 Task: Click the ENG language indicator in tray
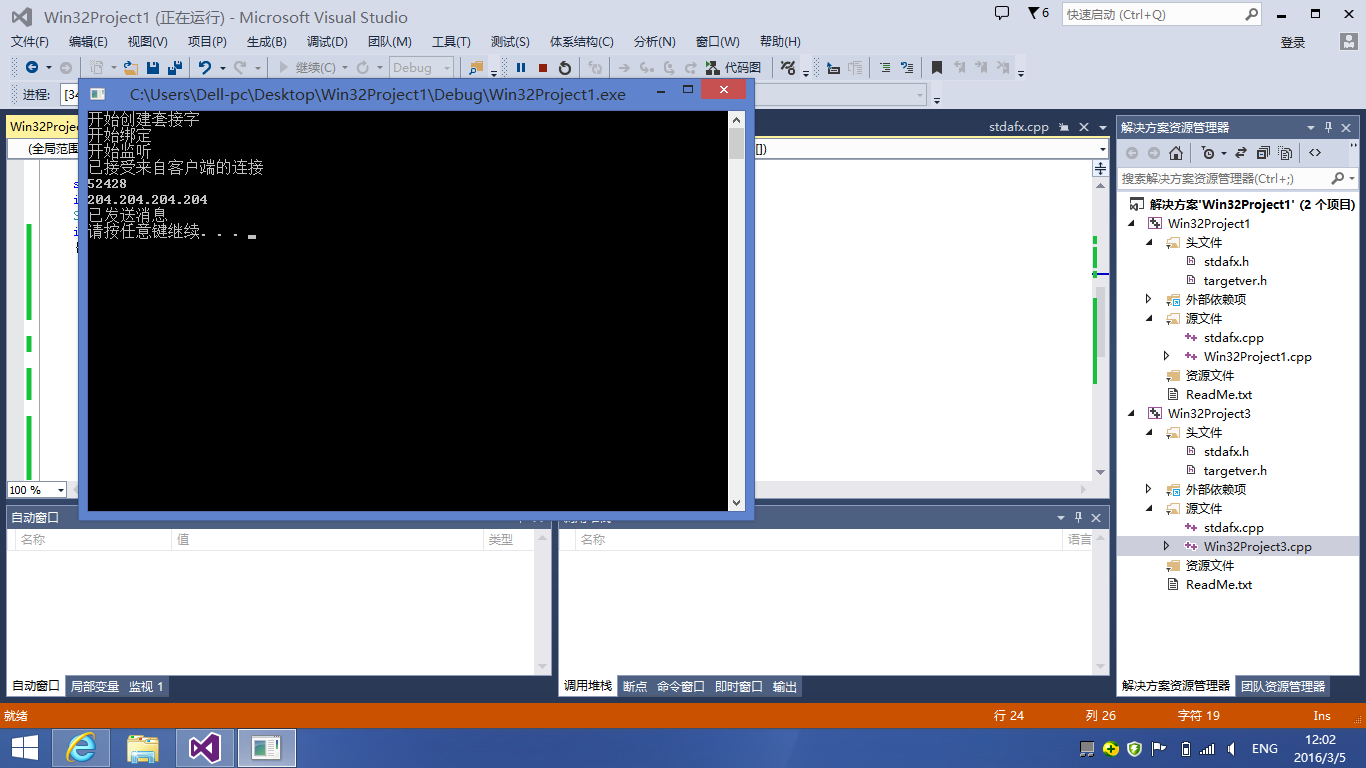click(1265, 748)
